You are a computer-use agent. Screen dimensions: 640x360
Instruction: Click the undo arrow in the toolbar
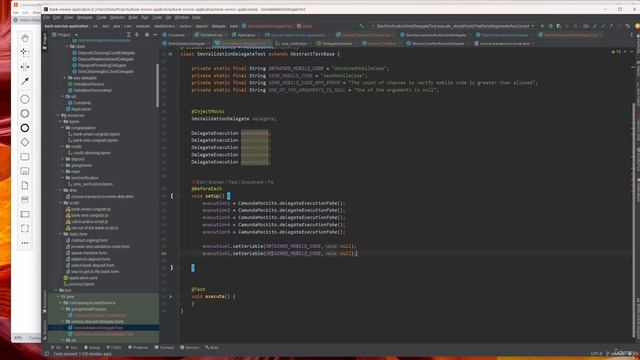tap(628, 26)
